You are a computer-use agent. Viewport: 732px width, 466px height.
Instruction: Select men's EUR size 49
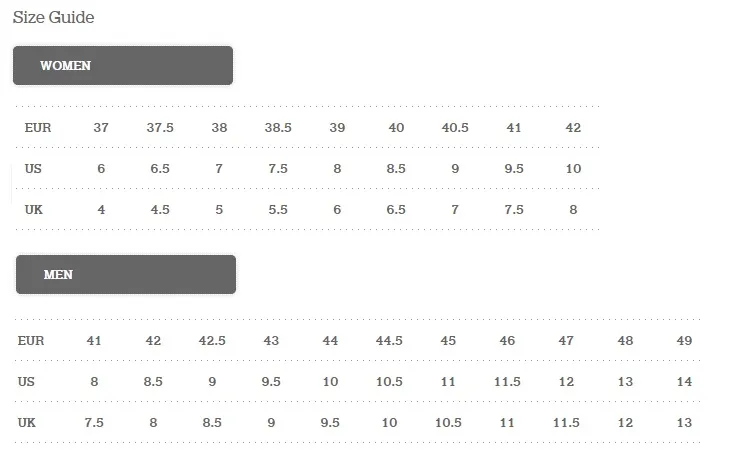click(684, 340)
